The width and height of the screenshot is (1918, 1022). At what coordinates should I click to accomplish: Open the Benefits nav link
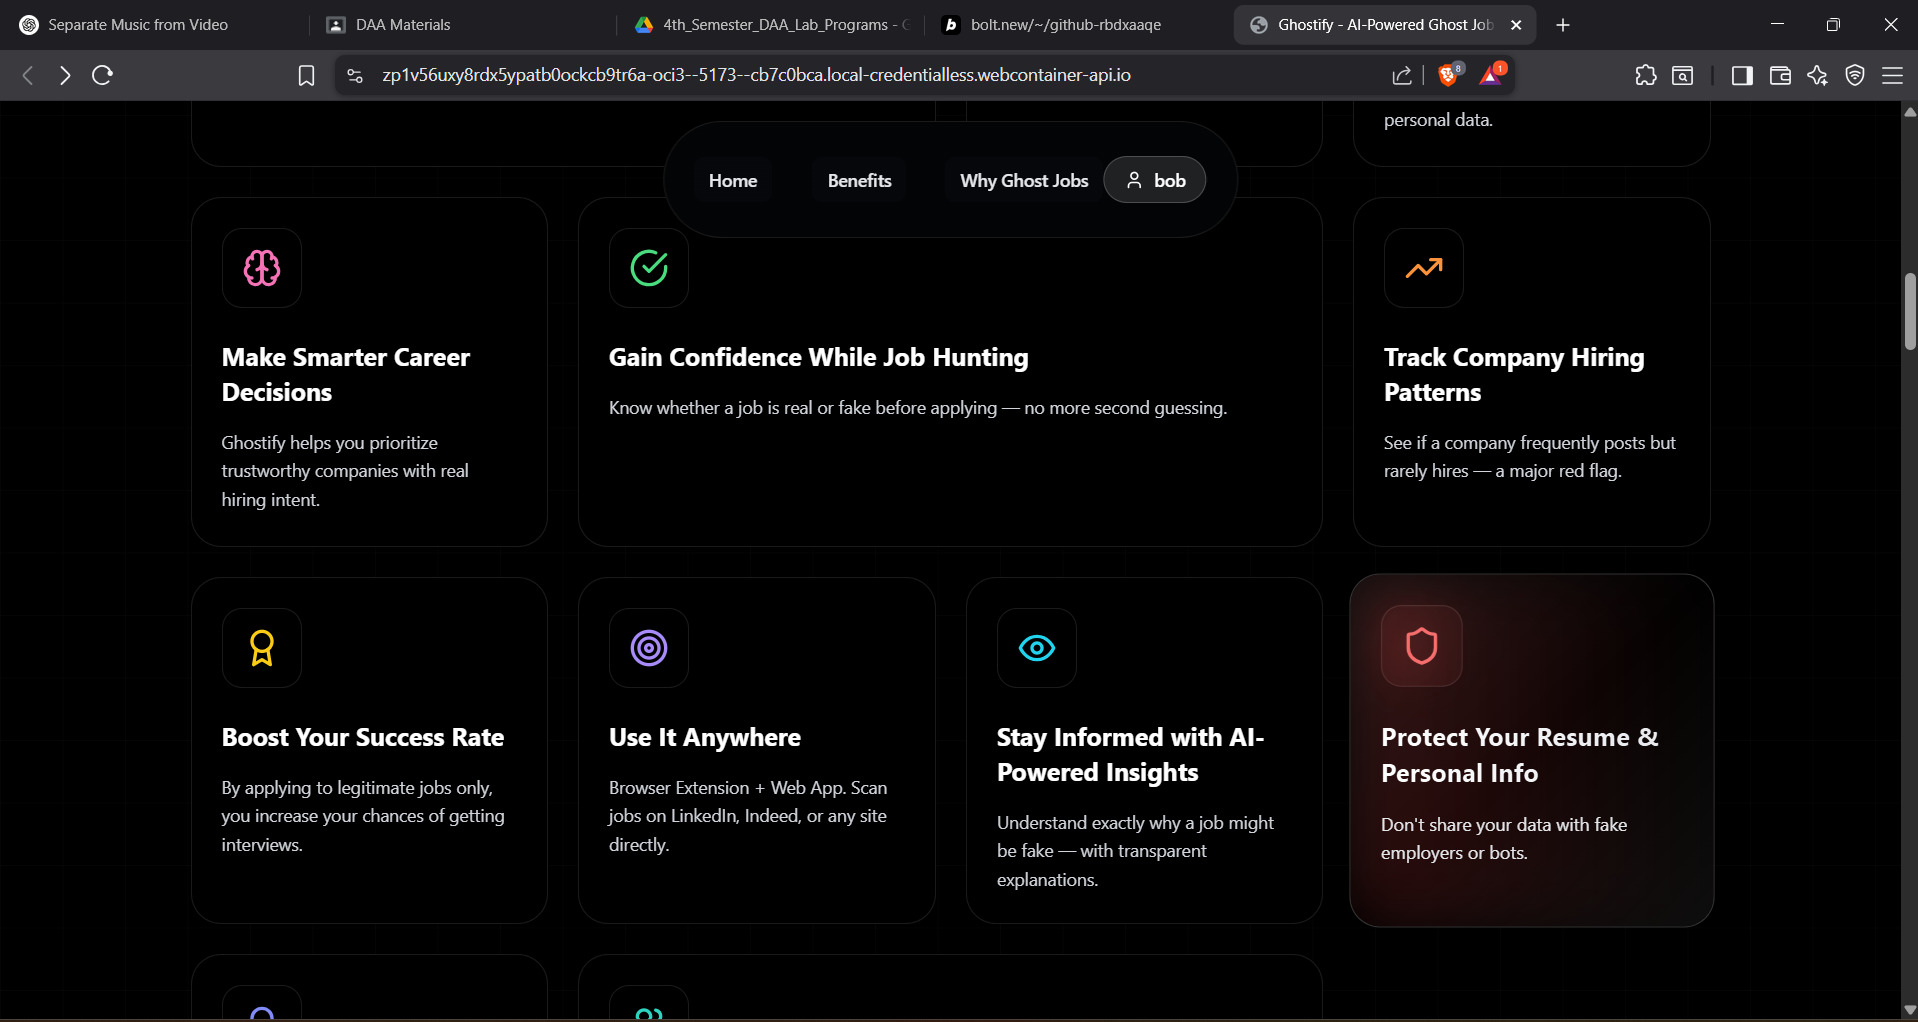(859, 181)
